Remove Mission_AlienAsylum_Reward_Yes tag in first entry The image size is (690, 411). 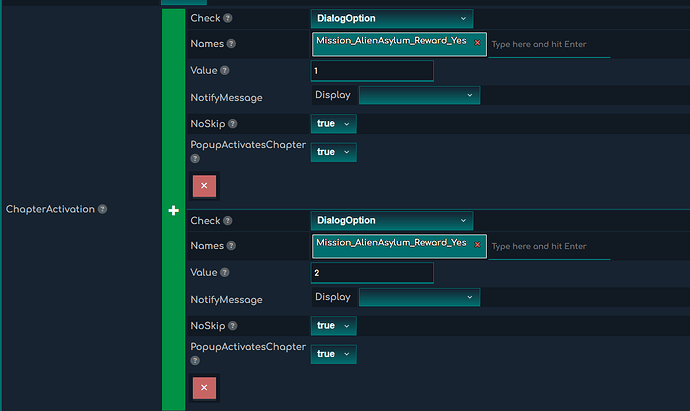tap(477, 43)
